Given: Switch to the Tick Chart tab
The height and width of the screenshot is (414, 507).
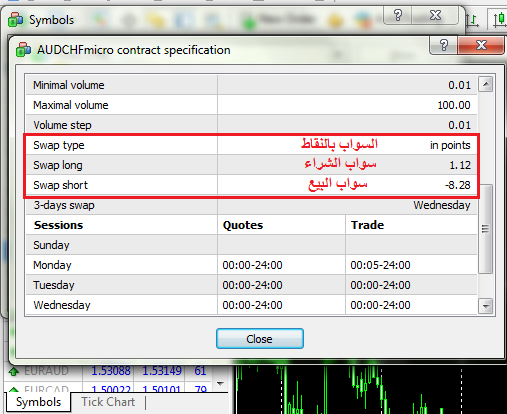Looking at the screenshot, I should [108, 402].
